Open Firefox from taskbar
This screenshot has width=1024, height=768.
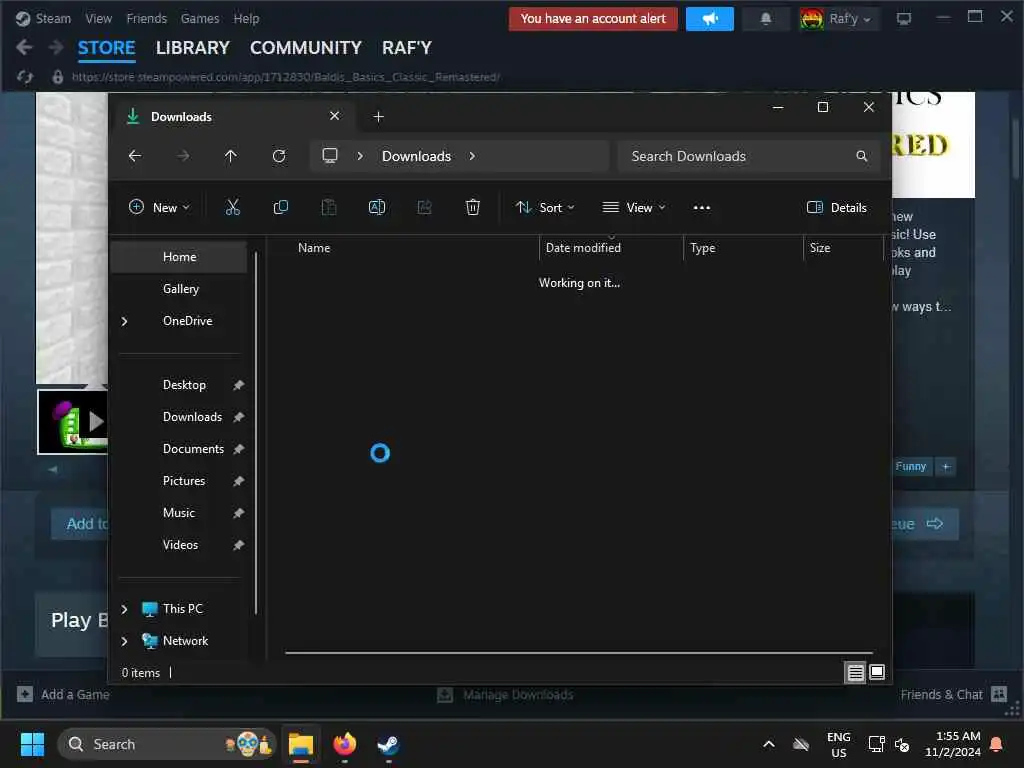pyautogui.click(x=345, y=744)
